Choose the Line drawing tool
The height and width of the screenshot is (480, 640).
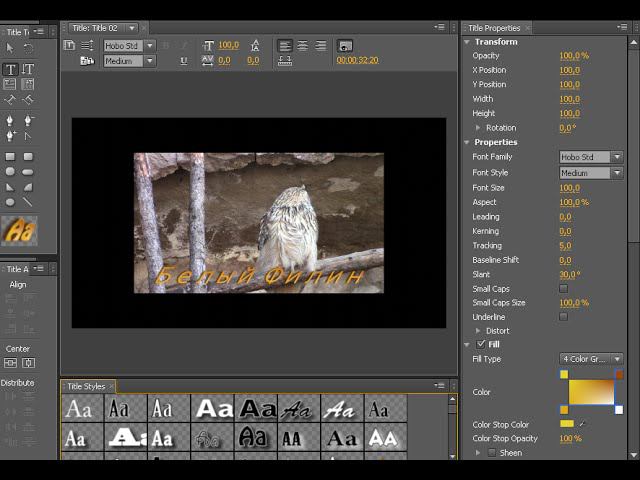click(28, 201)
